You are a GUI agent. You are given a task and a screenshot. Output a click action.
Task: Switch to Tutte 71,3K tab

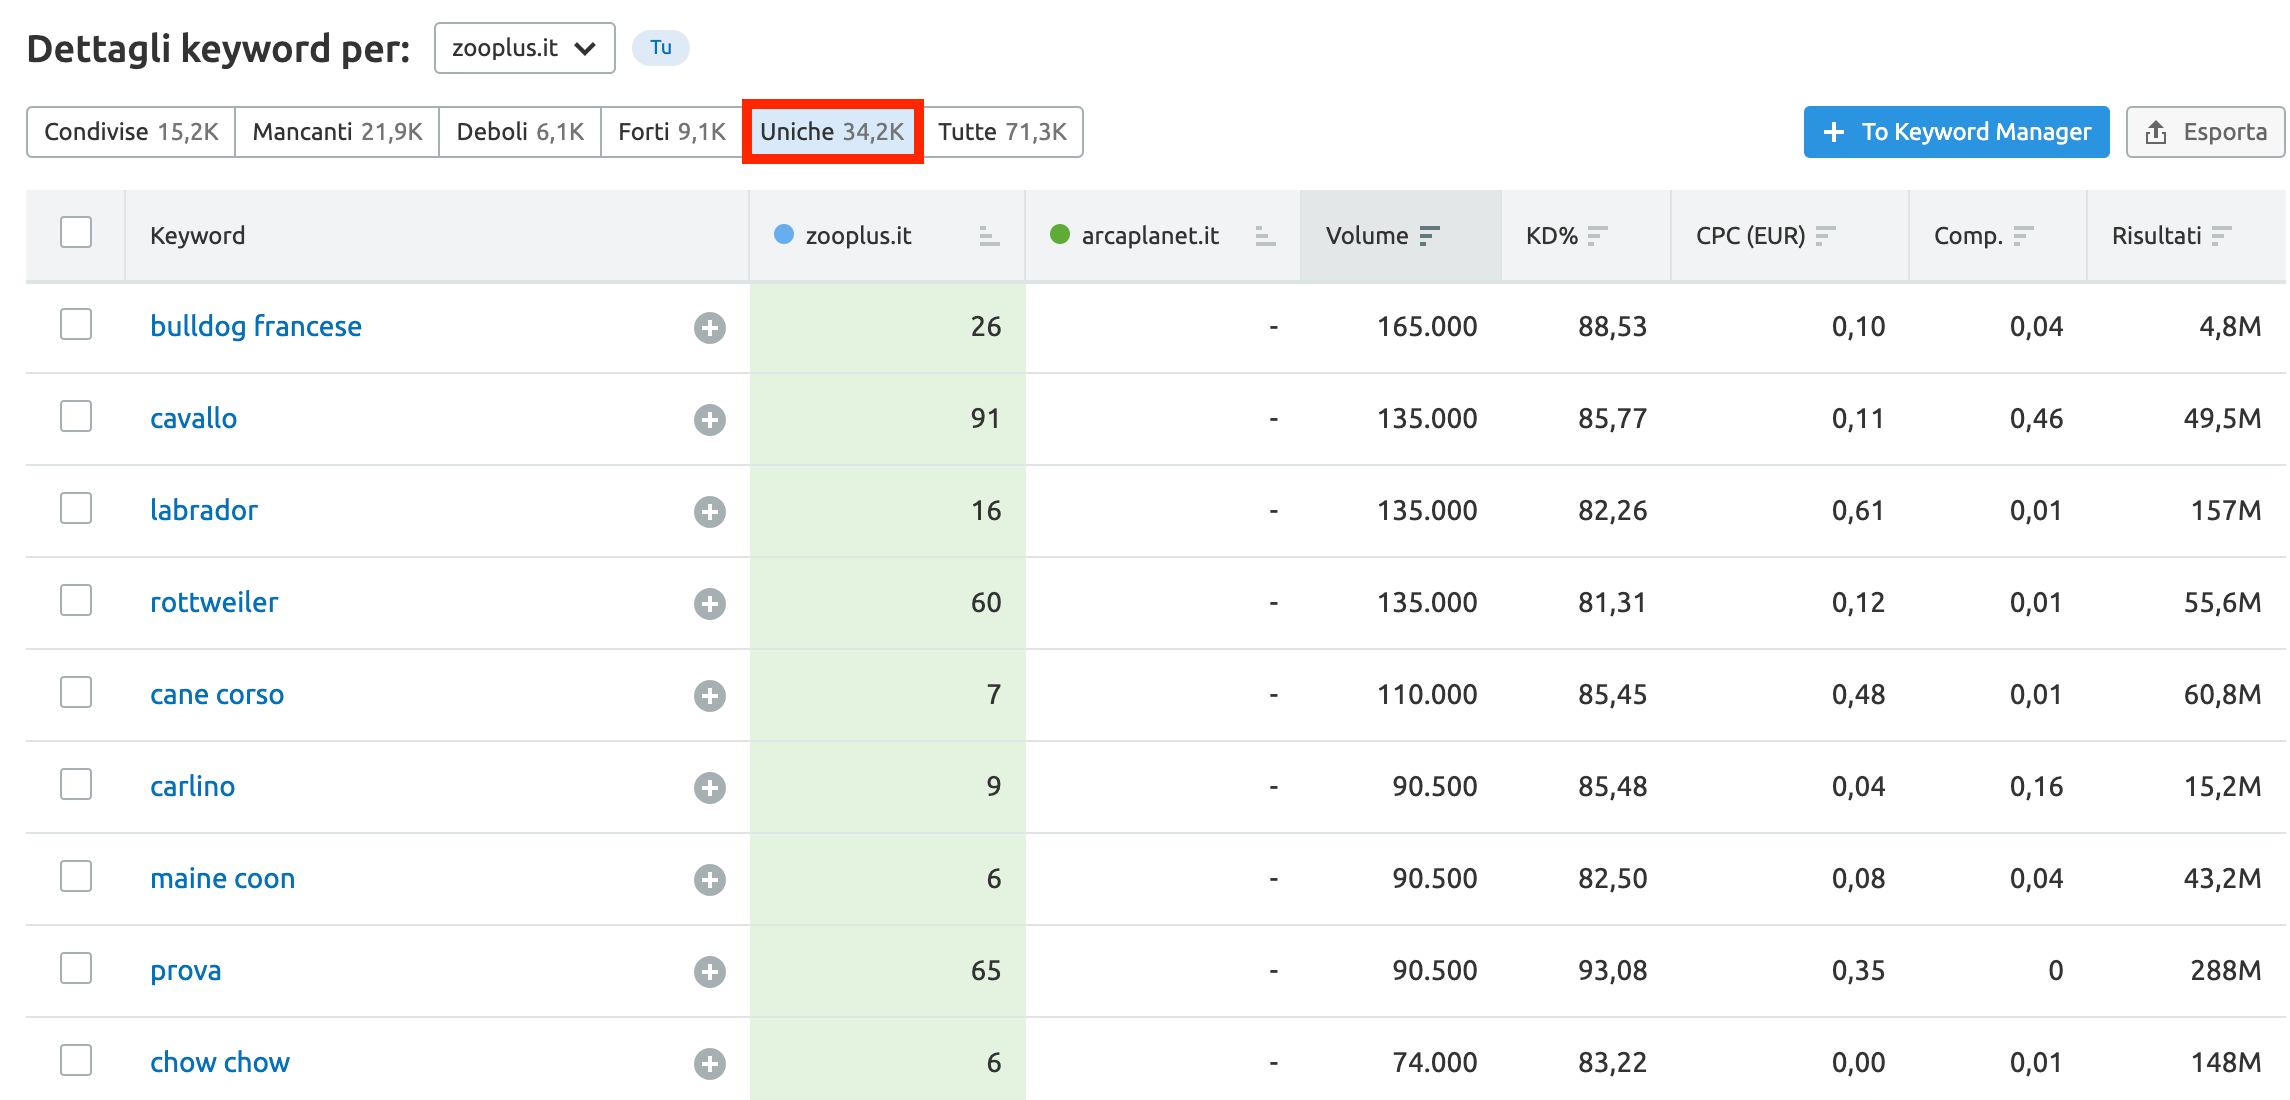(x=1002, y=132)
